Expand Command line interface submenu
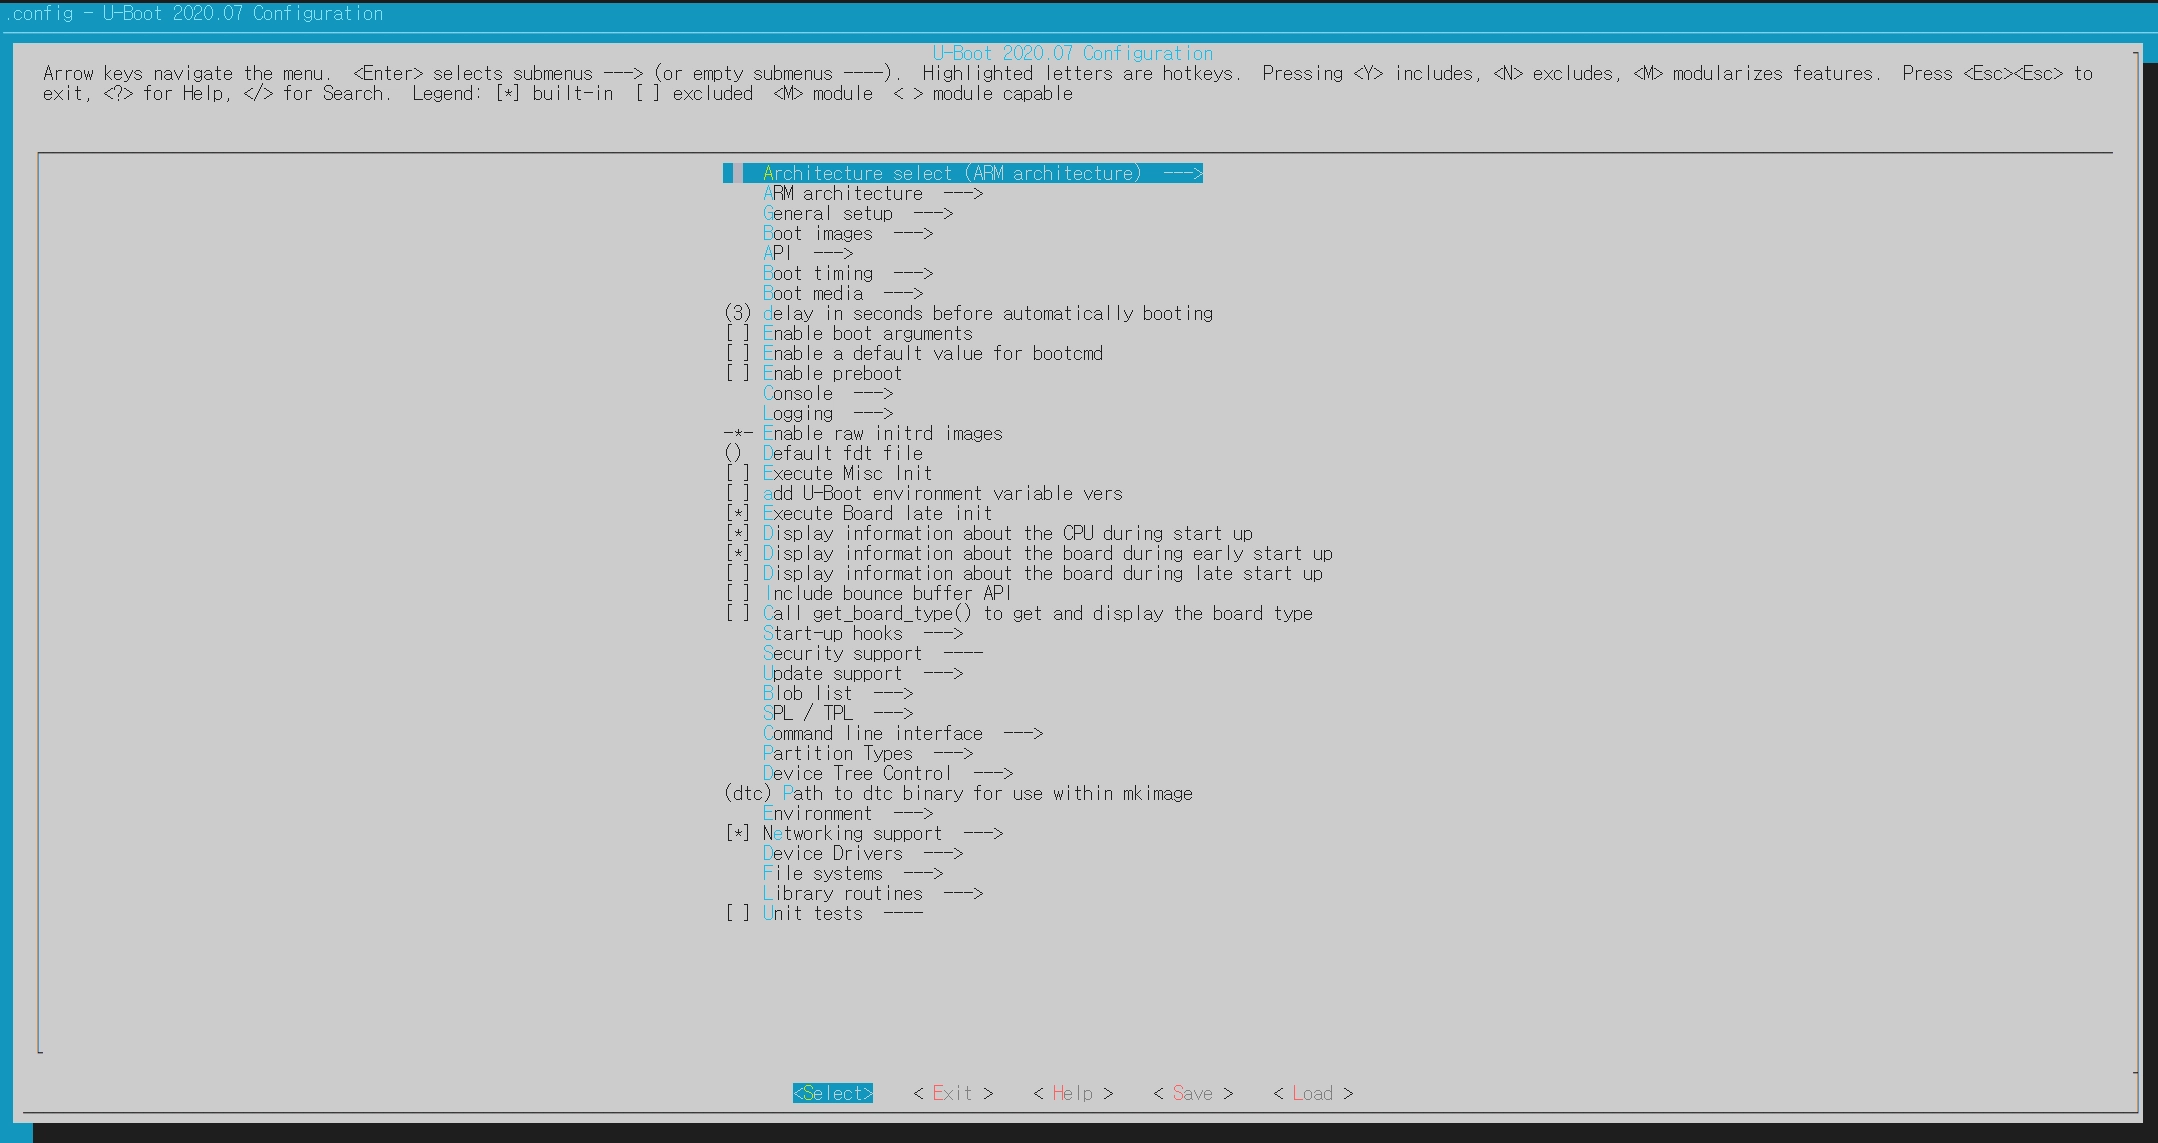Screen dimensions: 2158x1143 click(903, 733)
